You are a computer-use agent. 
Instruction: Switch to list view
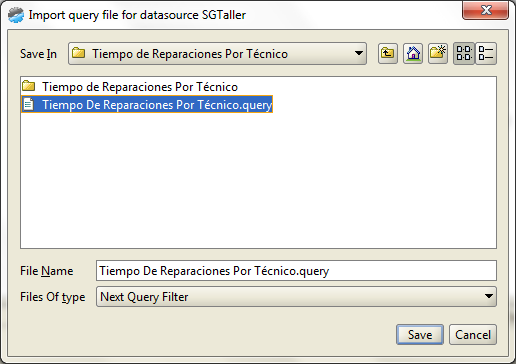tap(464, 53)
